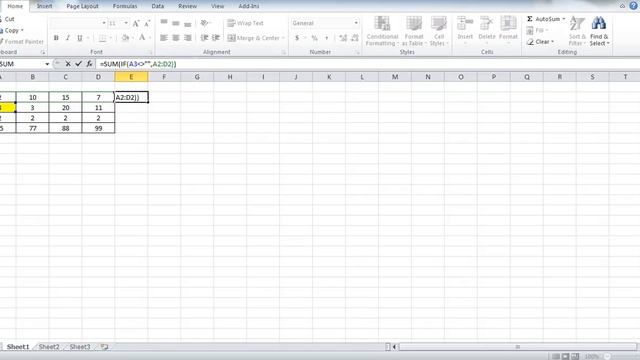Open the Add-Ins tab

(x=249, y=6)
